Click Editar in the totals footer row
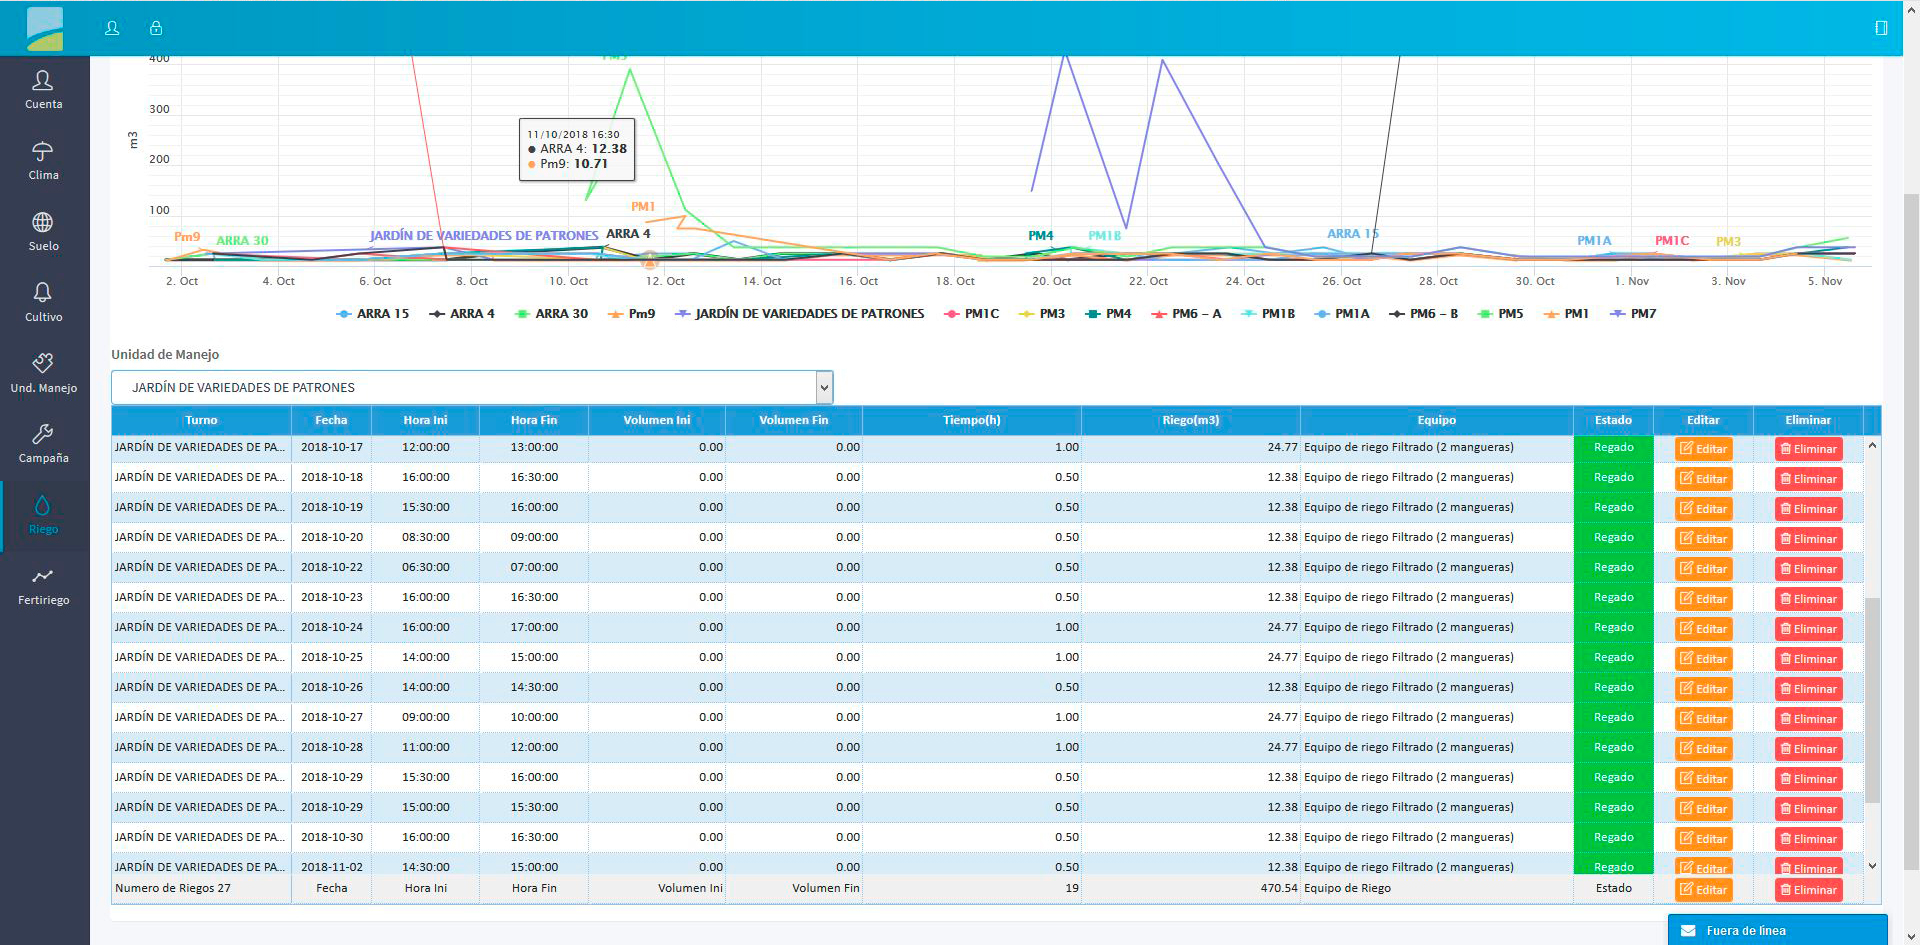The width and height of the screenshot is (1920, 945). point(1703,890)
